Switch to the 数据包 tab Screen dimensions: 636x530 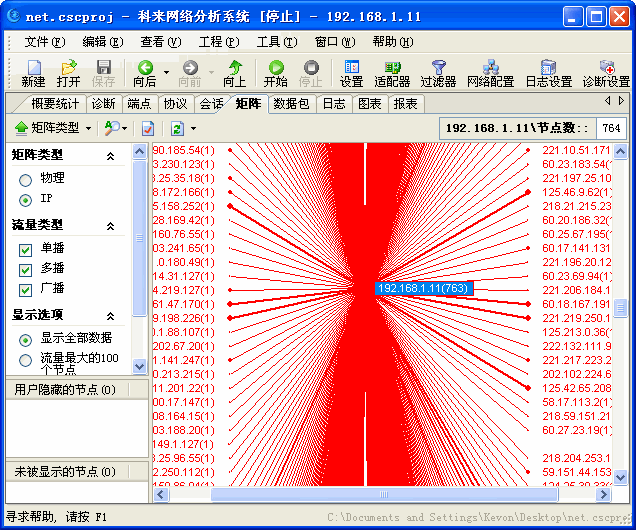291,104
